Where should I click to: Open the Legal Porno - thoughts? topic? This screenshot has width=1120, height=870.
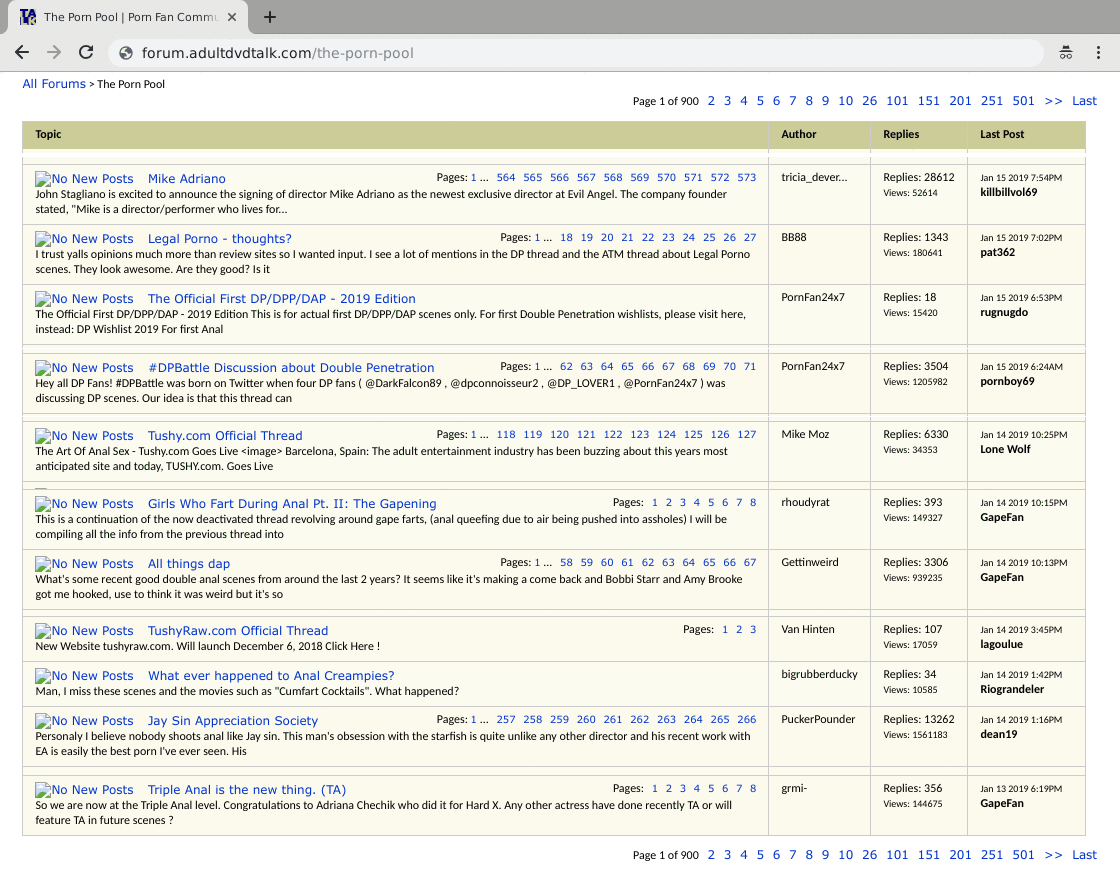click(219, 239)
